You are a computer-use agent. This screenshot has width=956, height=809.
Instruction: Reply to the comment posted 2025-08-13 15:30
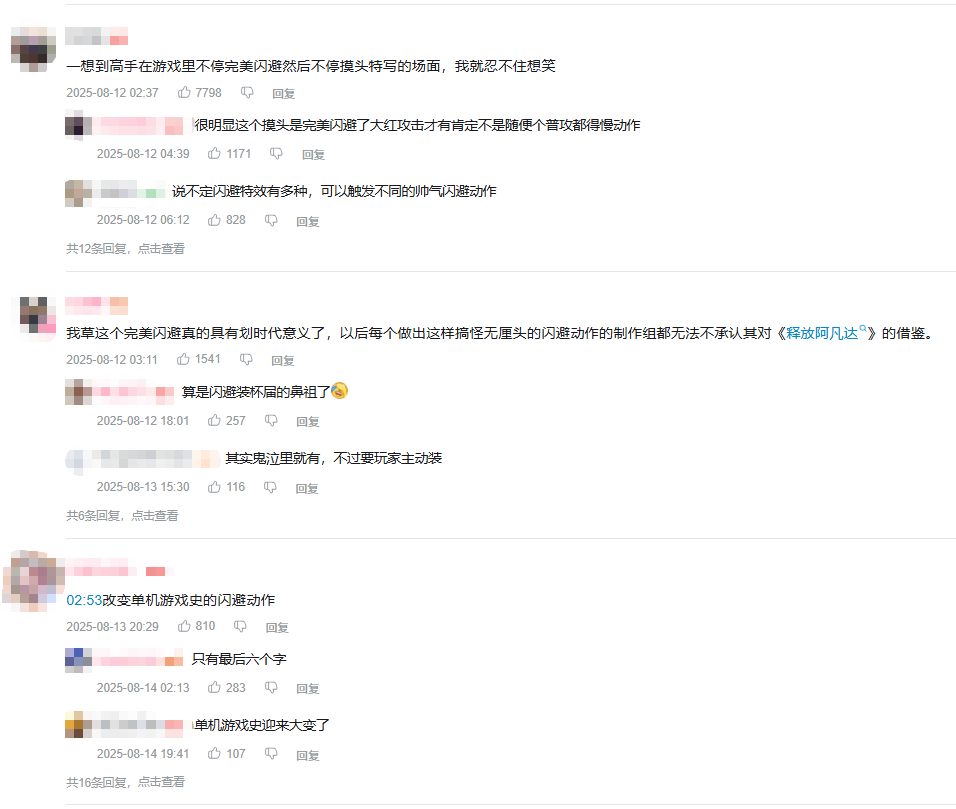click(307, 488)
